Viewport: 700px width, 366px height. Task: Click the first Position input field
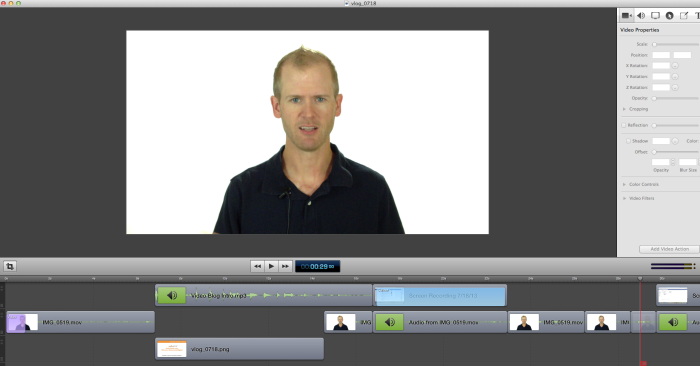click(661, 55)
